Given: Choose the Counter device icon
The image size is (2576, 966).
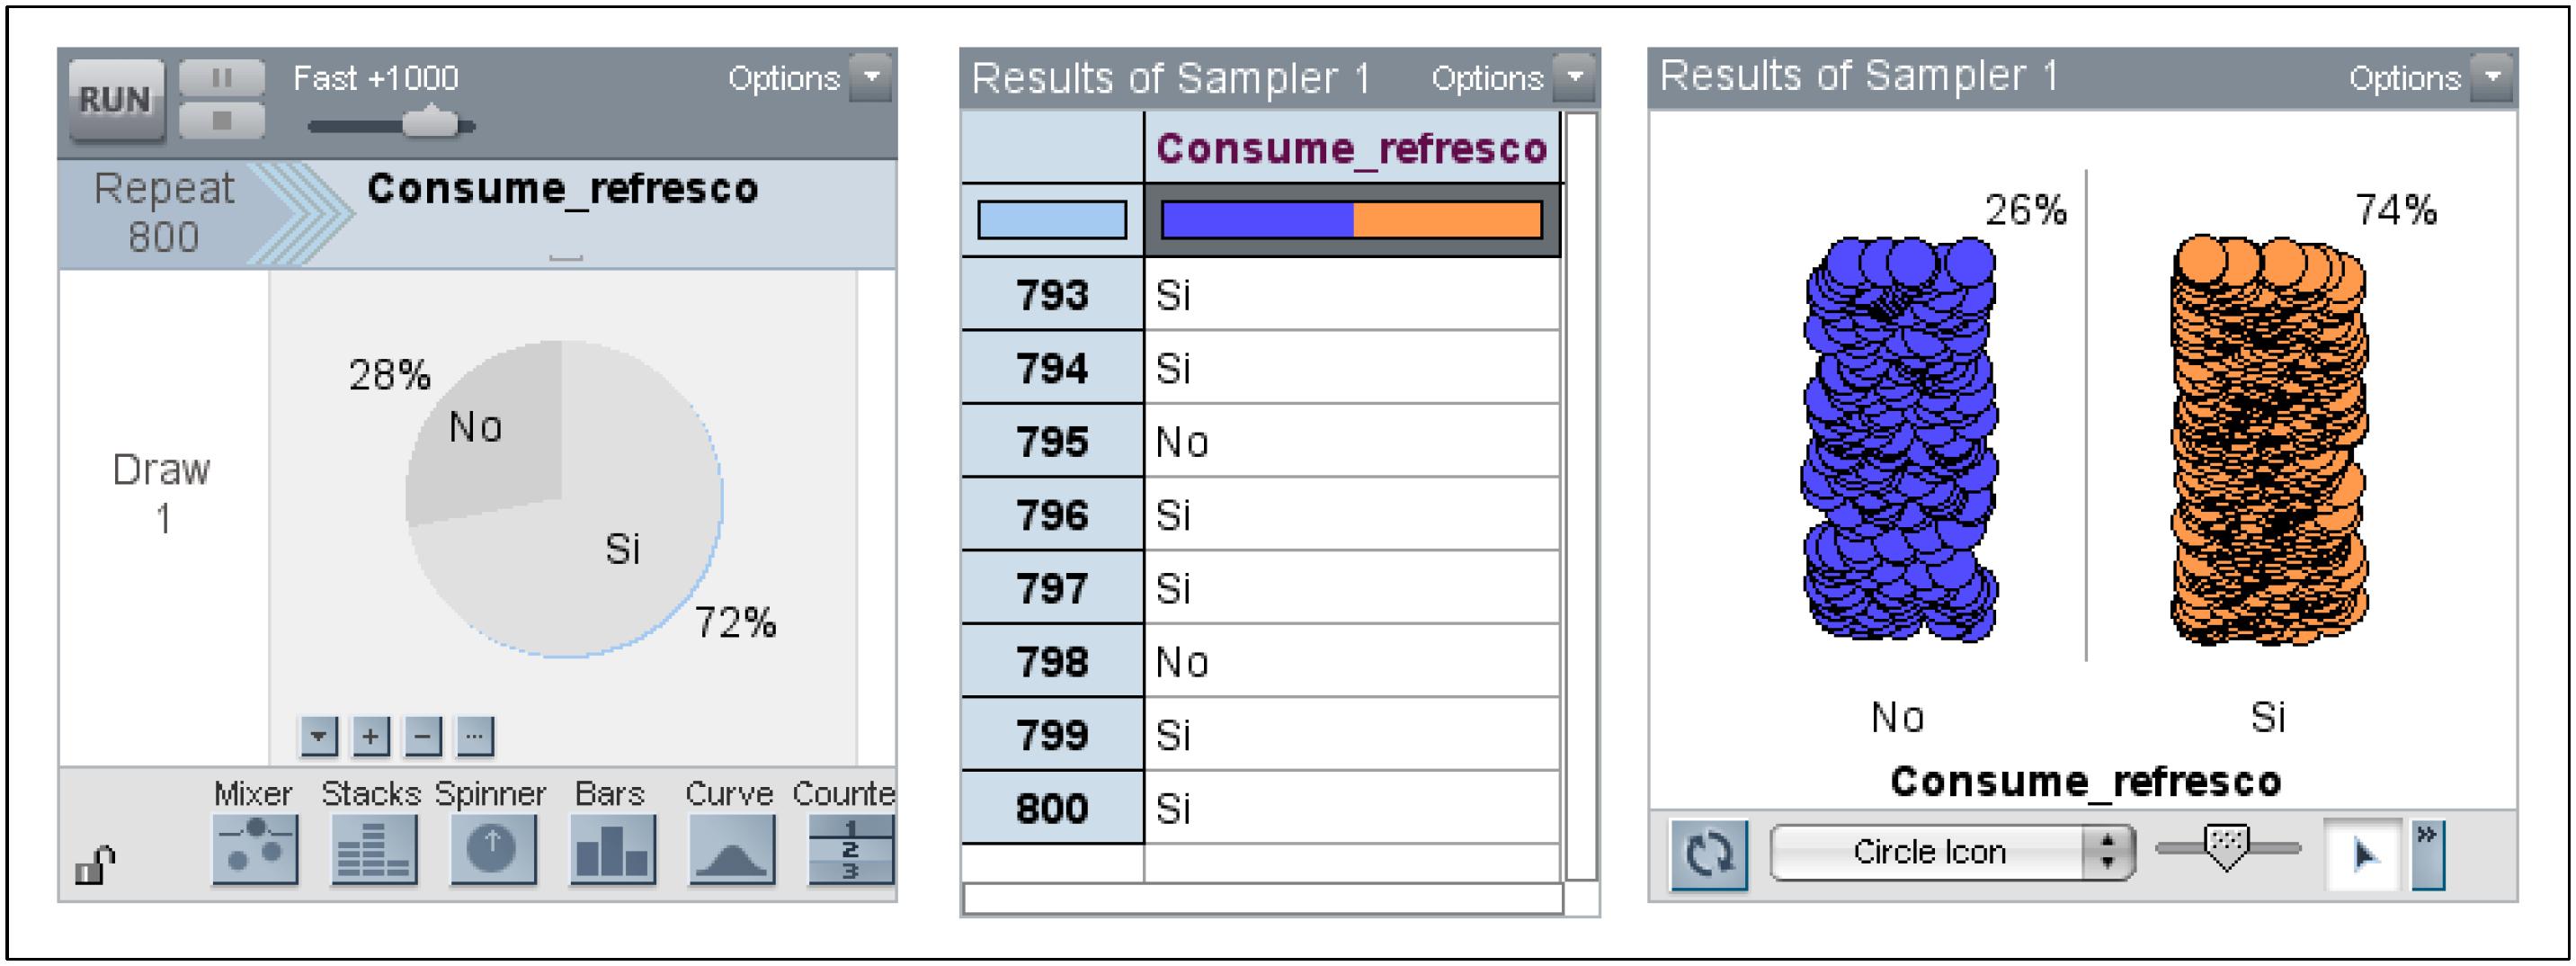Looking at the screenshot, I should pos(849,849).
